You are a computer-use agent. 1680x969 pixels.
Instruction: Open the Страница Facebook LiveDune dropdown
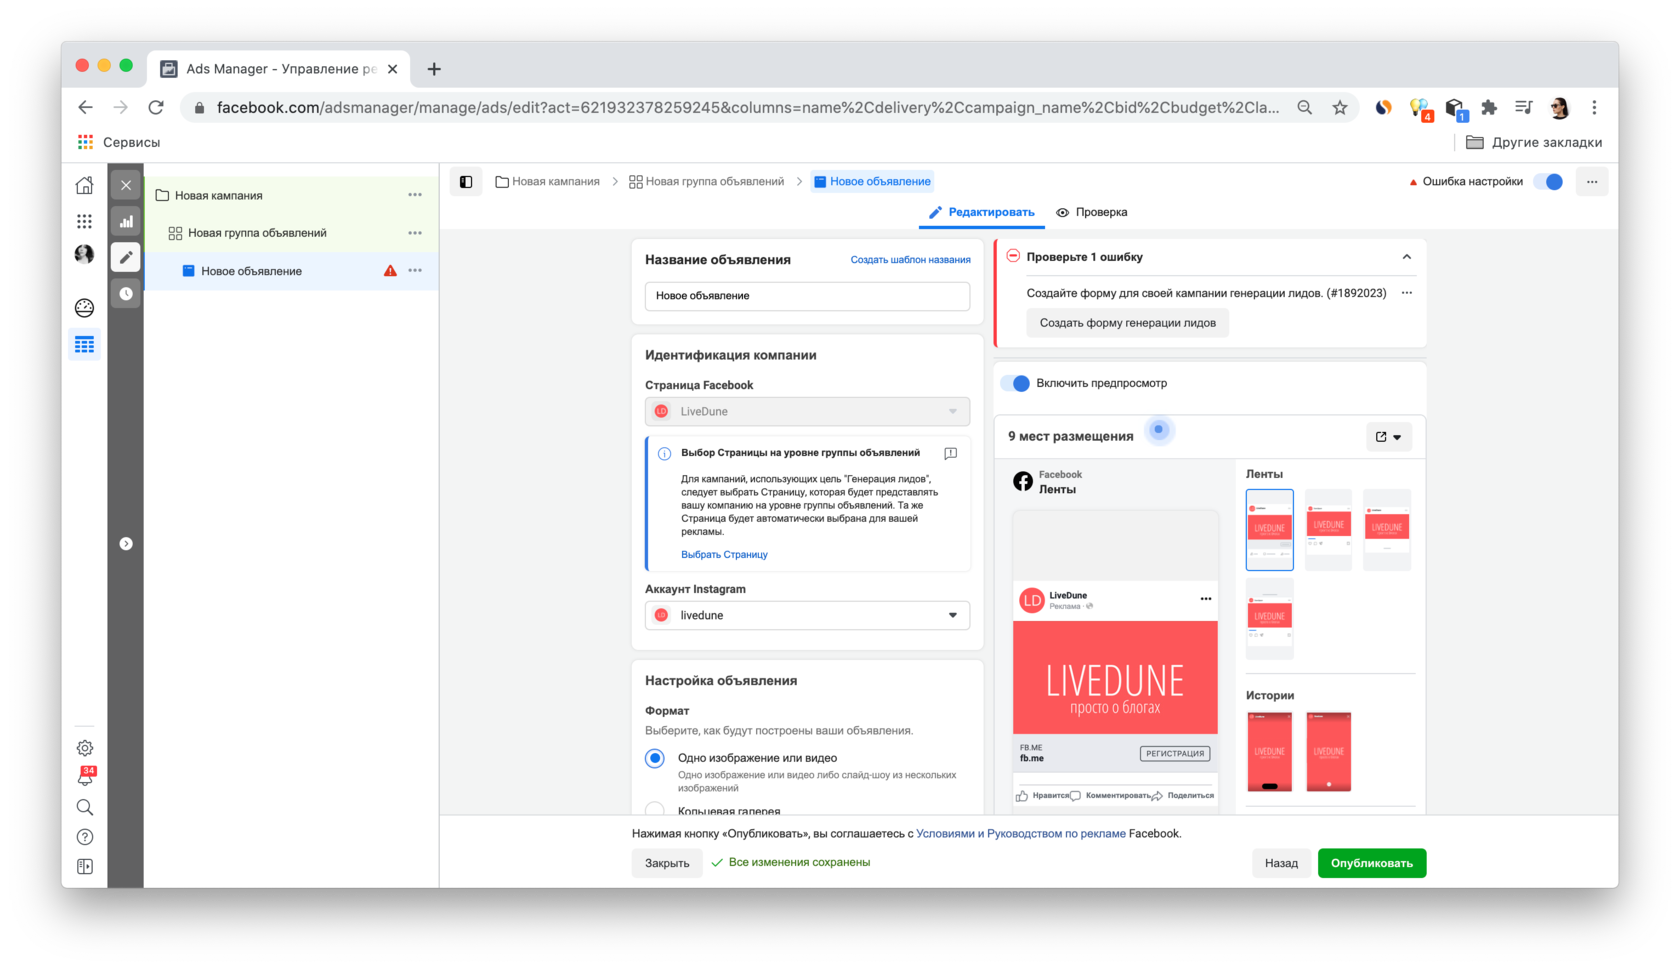pos(807,412)
